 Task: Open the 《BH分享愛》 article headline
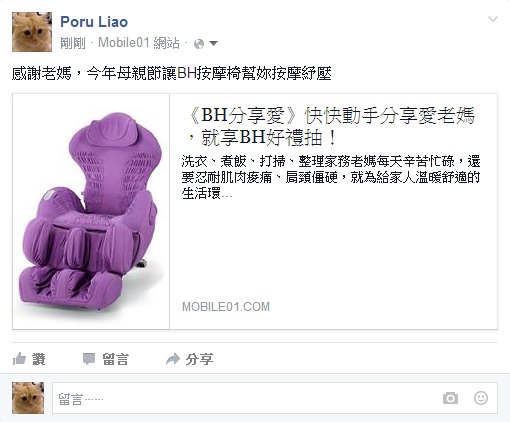point(331,126)
